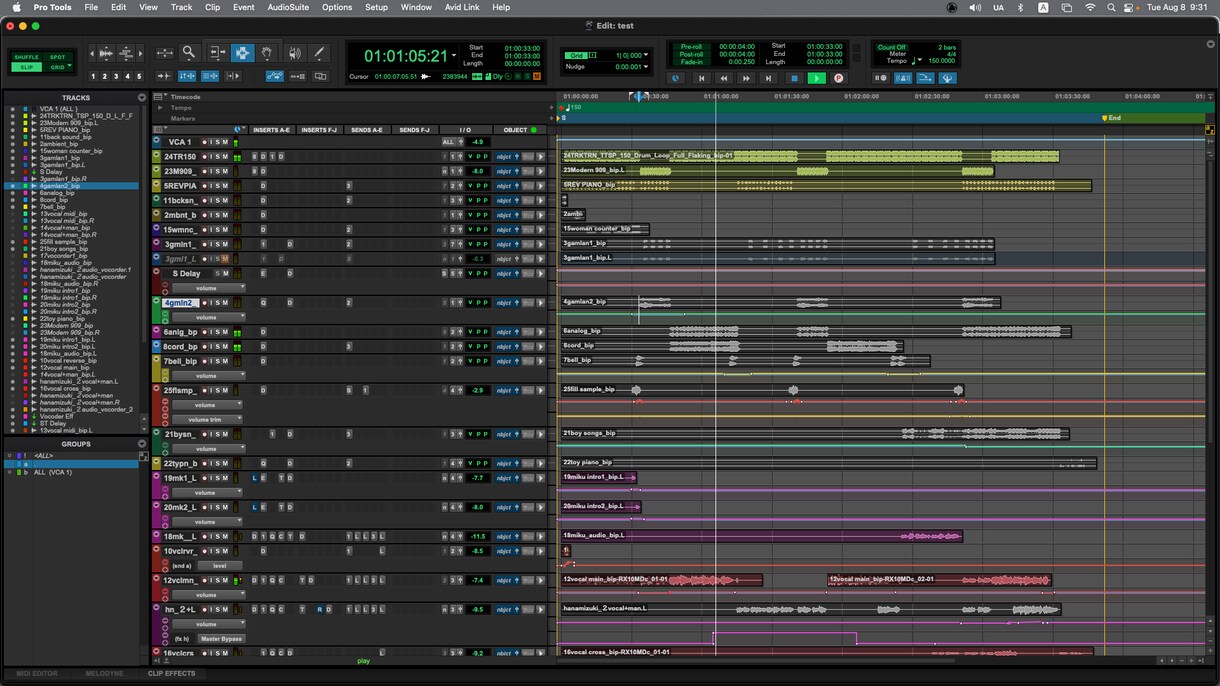Click the Record transport button
This screenshot has width=1220, height=686.
coord(838,78)
